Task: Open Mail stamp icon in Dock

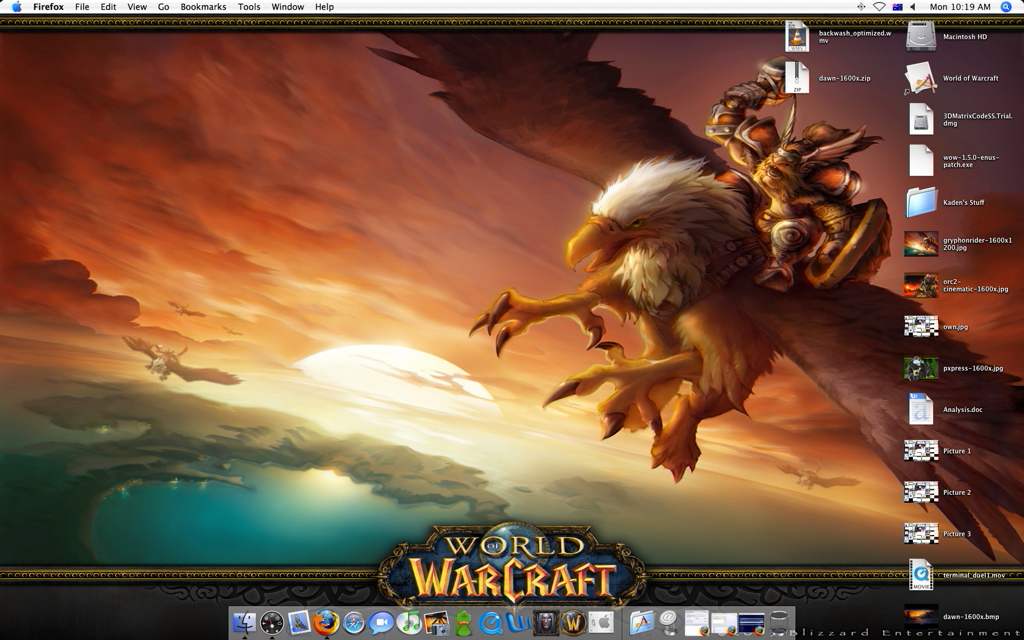Action: (x=299, y=622)
